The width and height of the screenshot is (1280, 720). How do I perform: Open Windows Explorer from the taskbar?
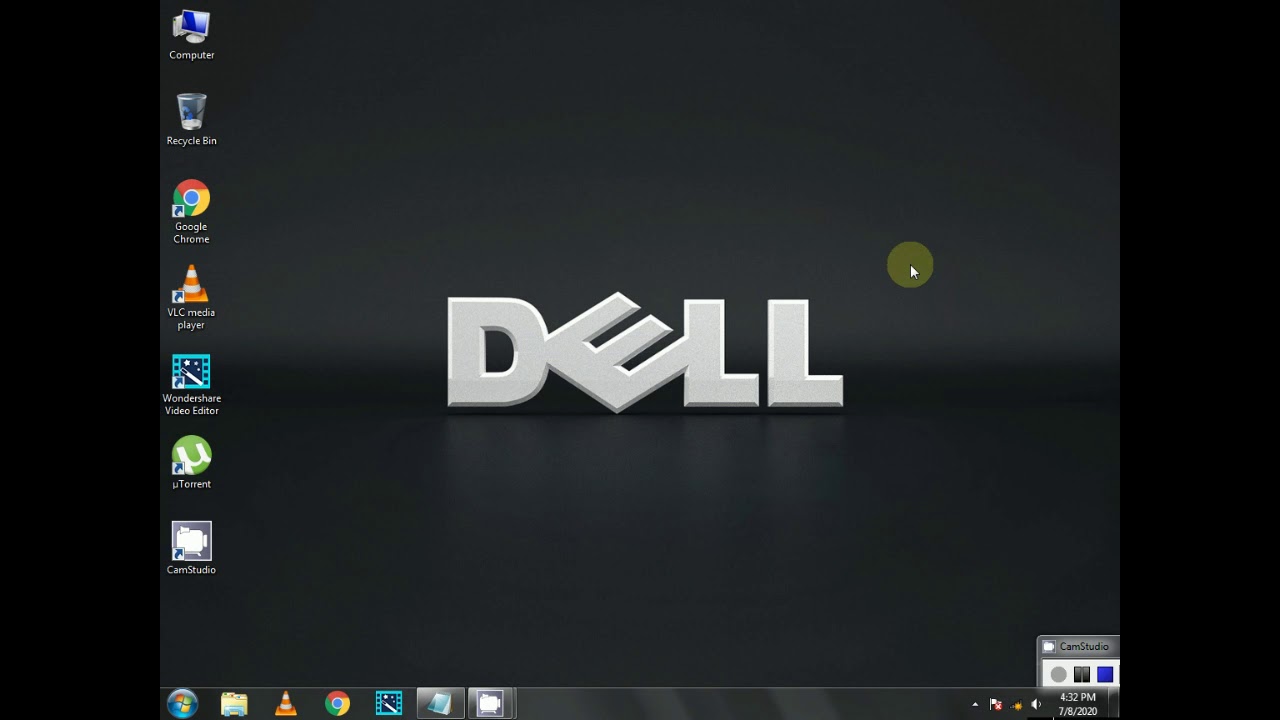click(234, 704)
